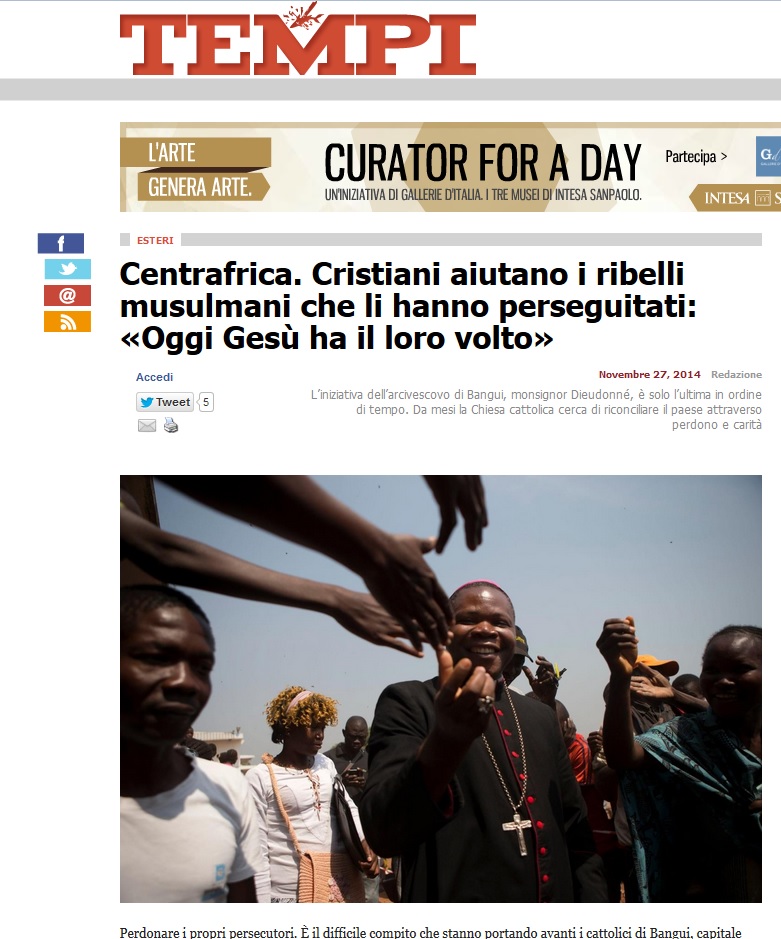Viewport: 781px width, 939px height.
Task: Click the Tweet button
Action: pos(165,402)
